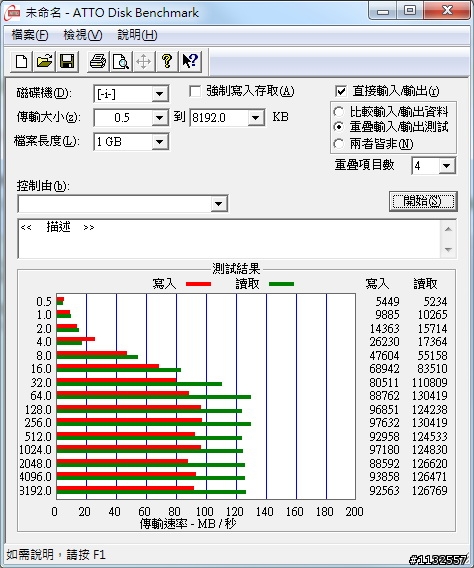Image resolution: width=474 pixels, height=568 pixels.
Task: Click the write value 97632
Action: tap(385, 422)
